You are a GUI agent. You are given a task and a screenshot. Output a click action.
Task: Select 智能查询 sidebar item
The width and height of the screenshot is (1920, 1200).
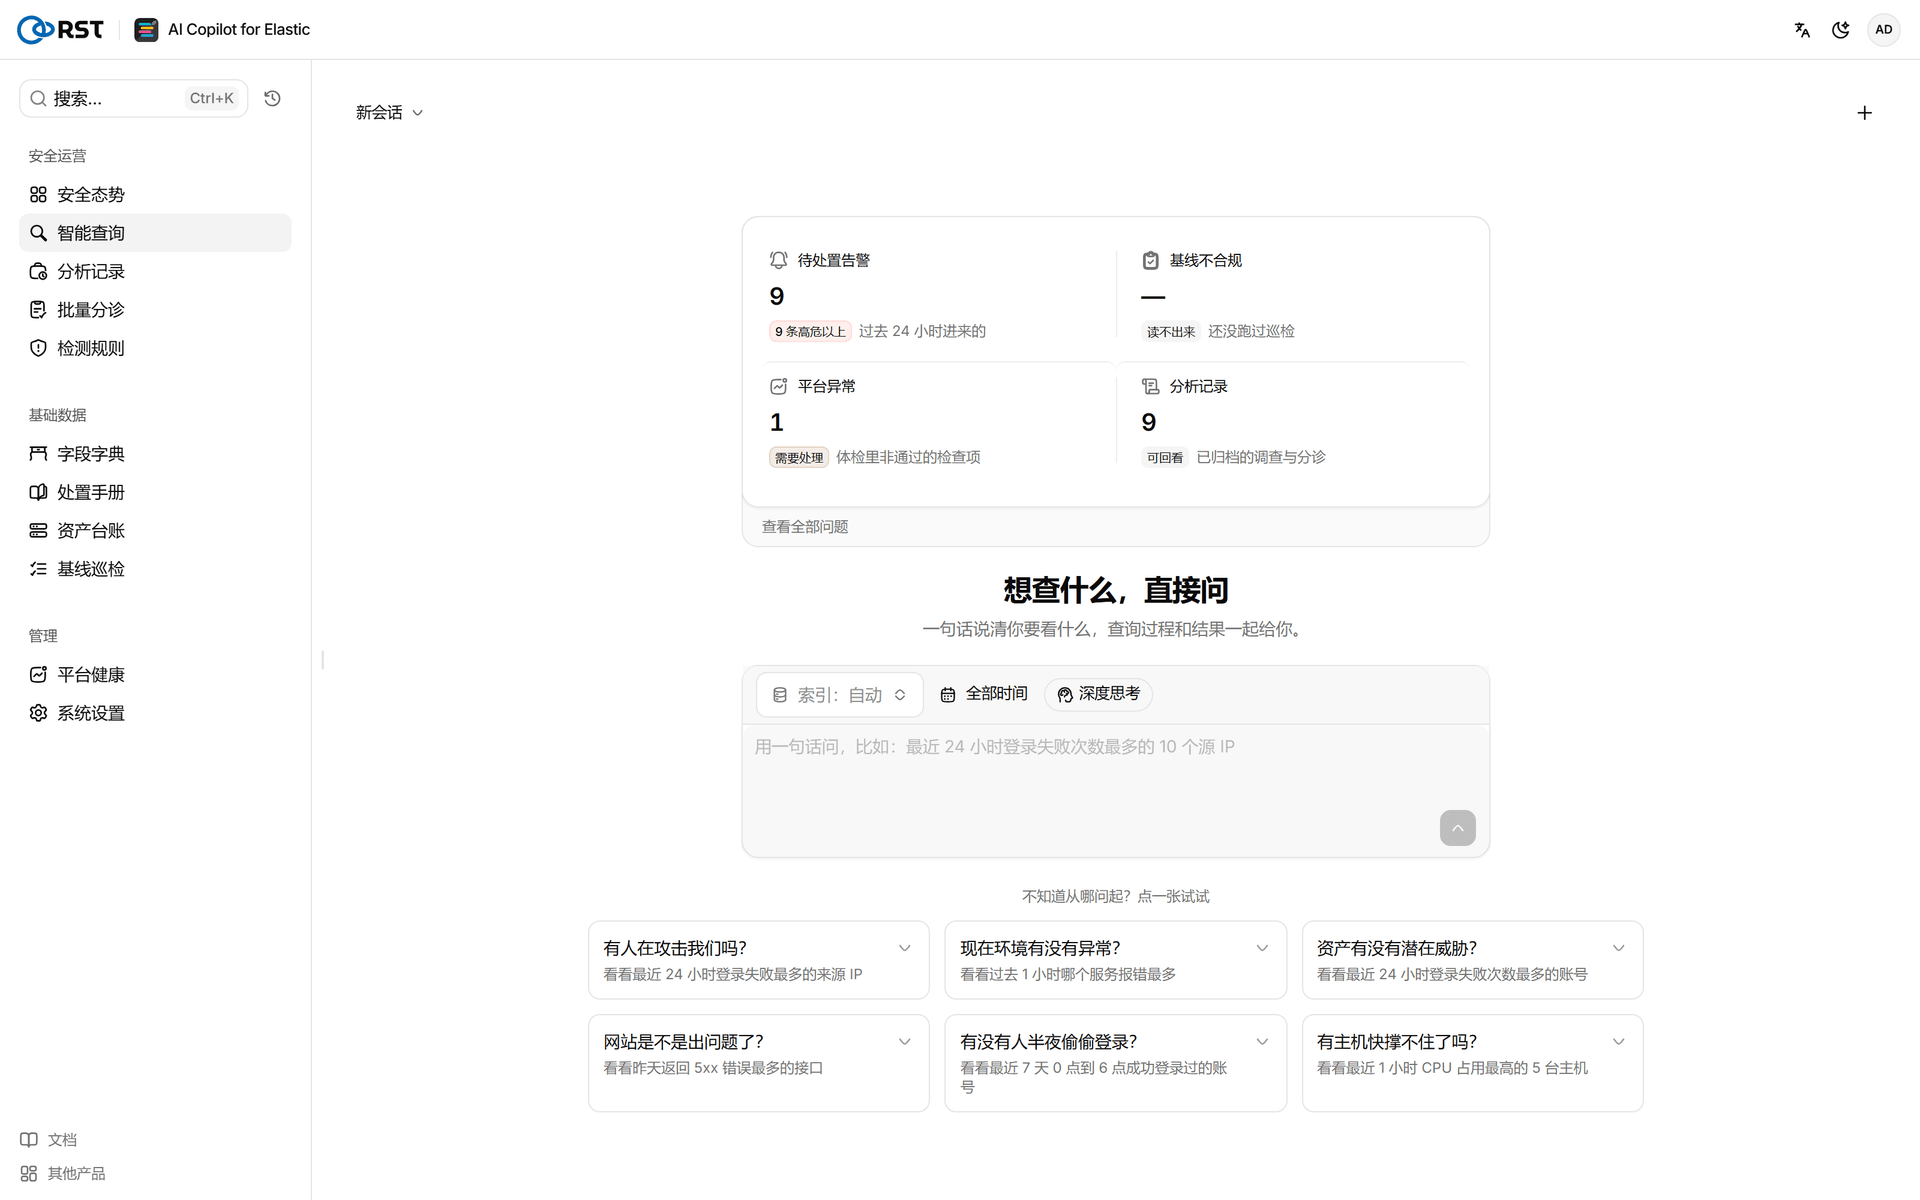pyautogui.click(x=155, y=233)
